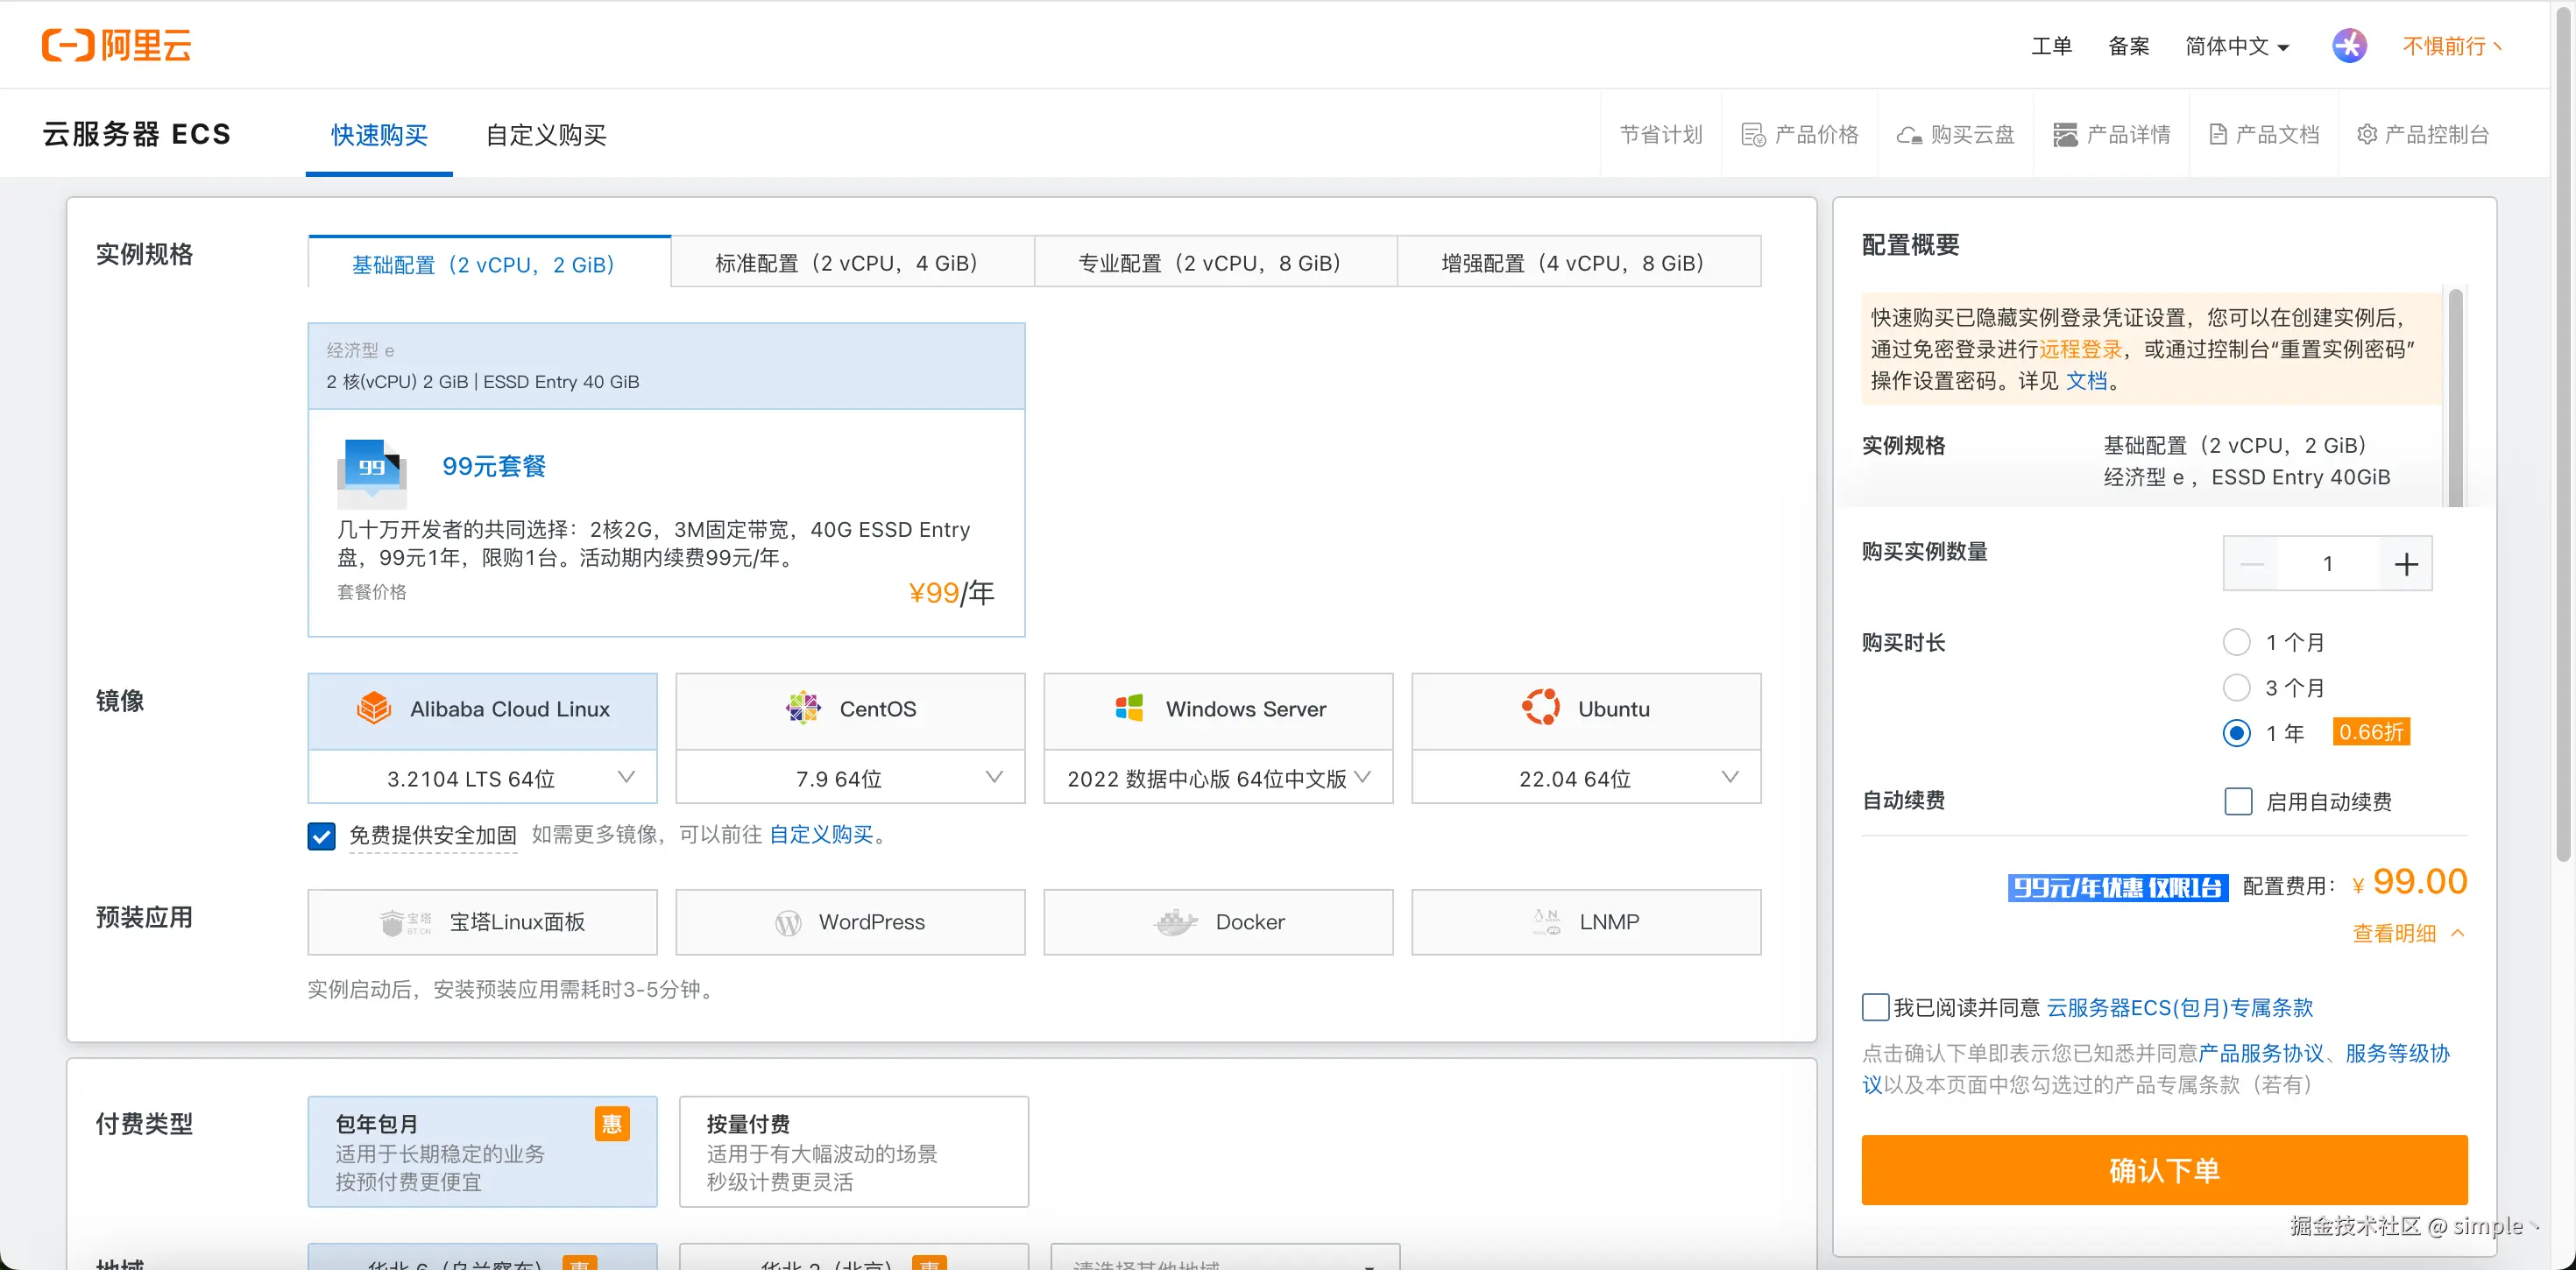The height and width of the screenshot is (1270, 2576).
Task: Select the 1 年 duration radio
Action: 2236,733
